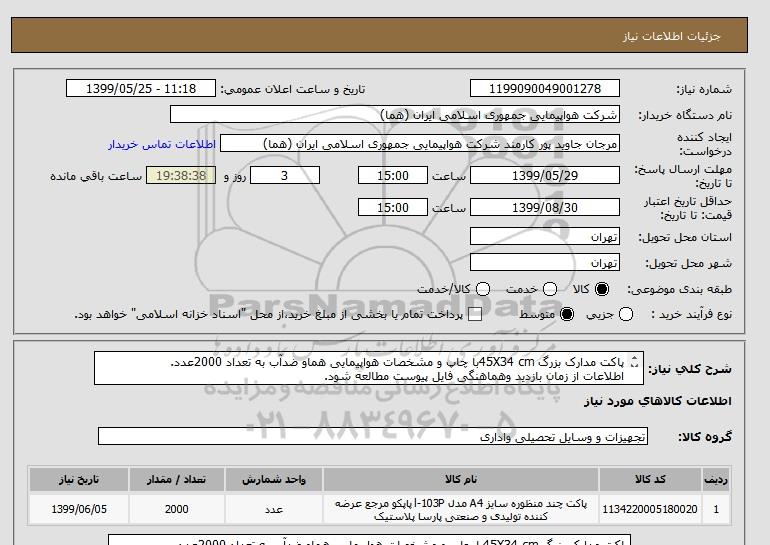The height and width of the screenshot is (545, 770).
Task: Click the طبقه بندی موضوعی label
Action: coord(679,289)
